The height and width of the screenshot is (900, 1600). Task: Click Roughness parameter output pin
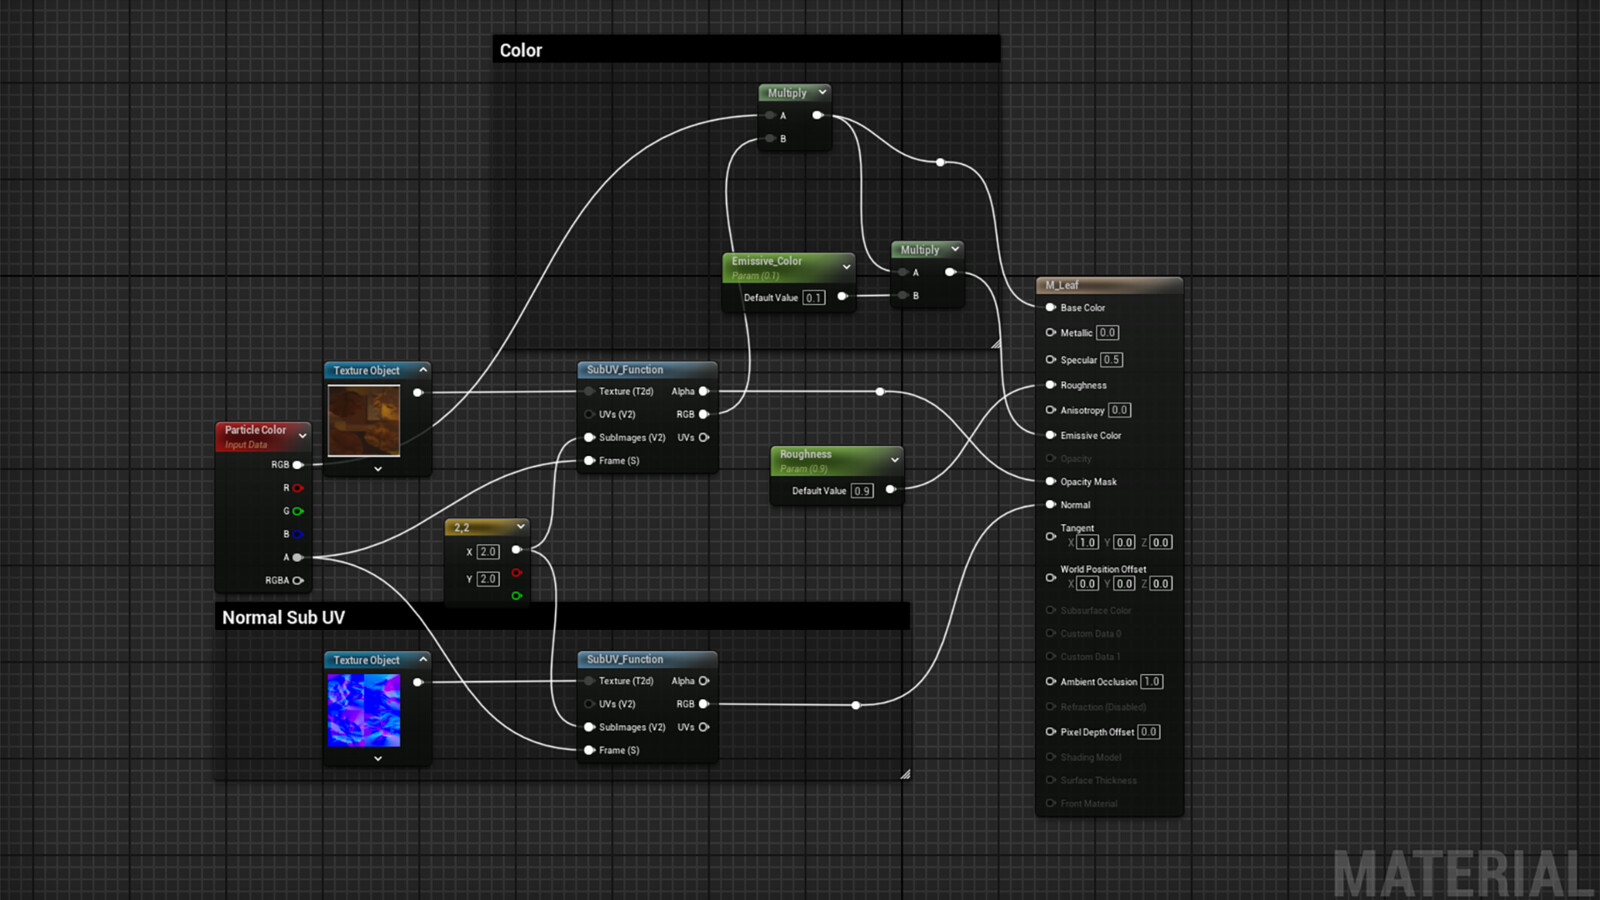pyautogui.click(x=890, y=489)
